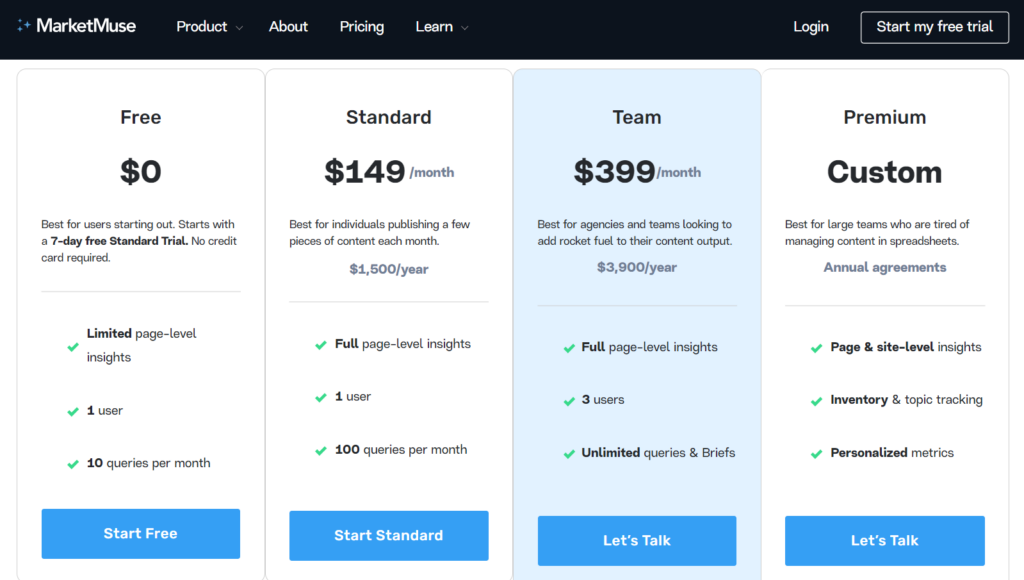Click Start my free trial button

[x=935, y=27]
